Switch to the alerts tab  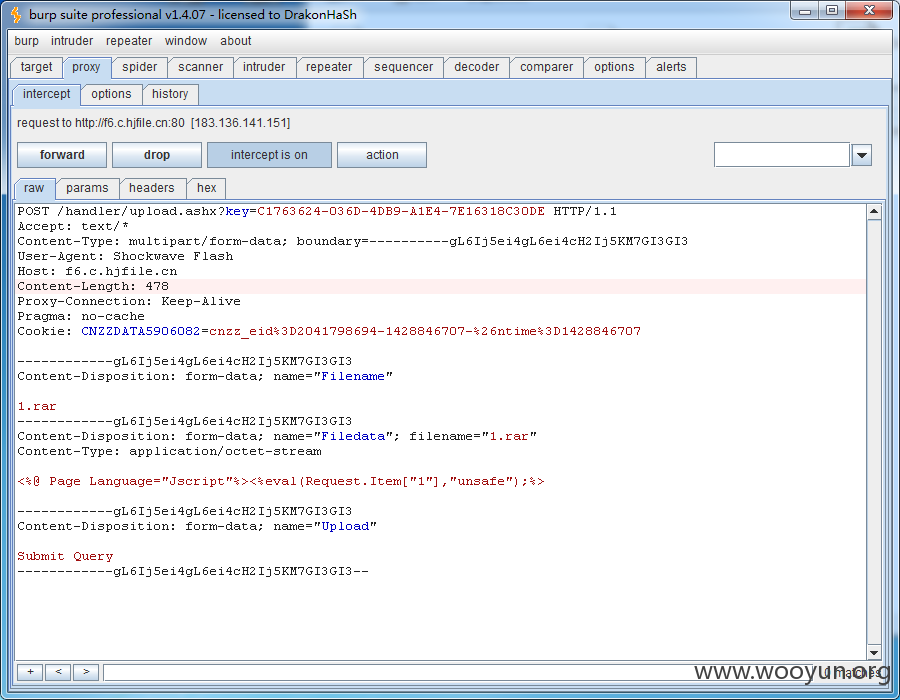[671, 67]
